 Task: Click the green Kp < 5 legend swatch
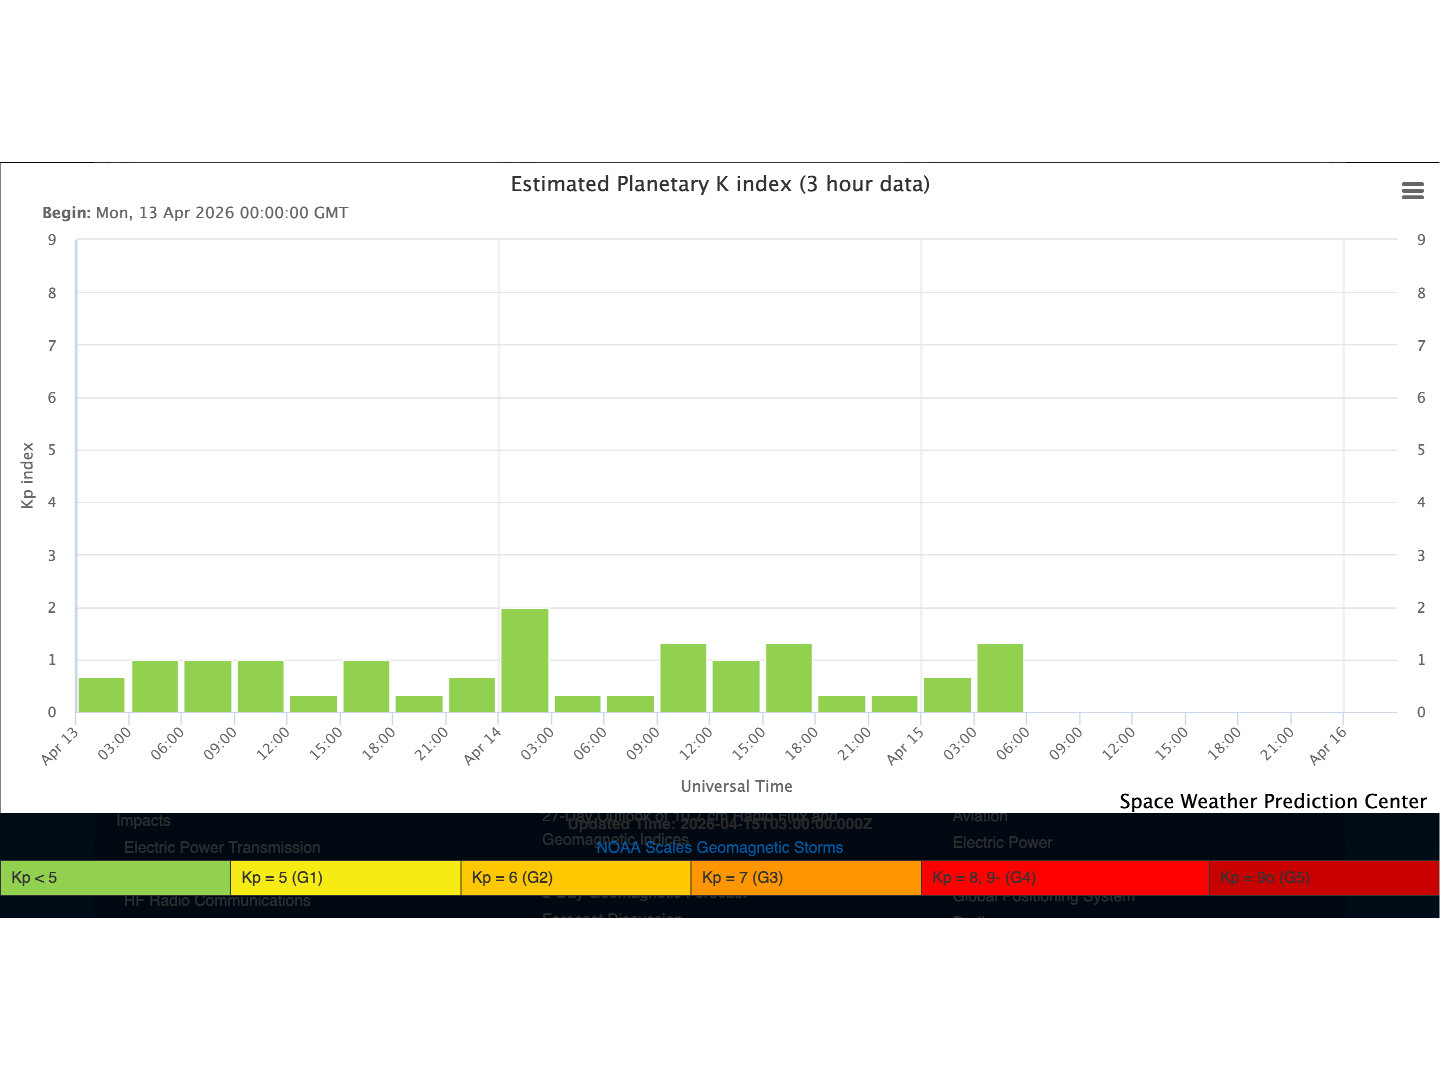[x=115, y=878]
